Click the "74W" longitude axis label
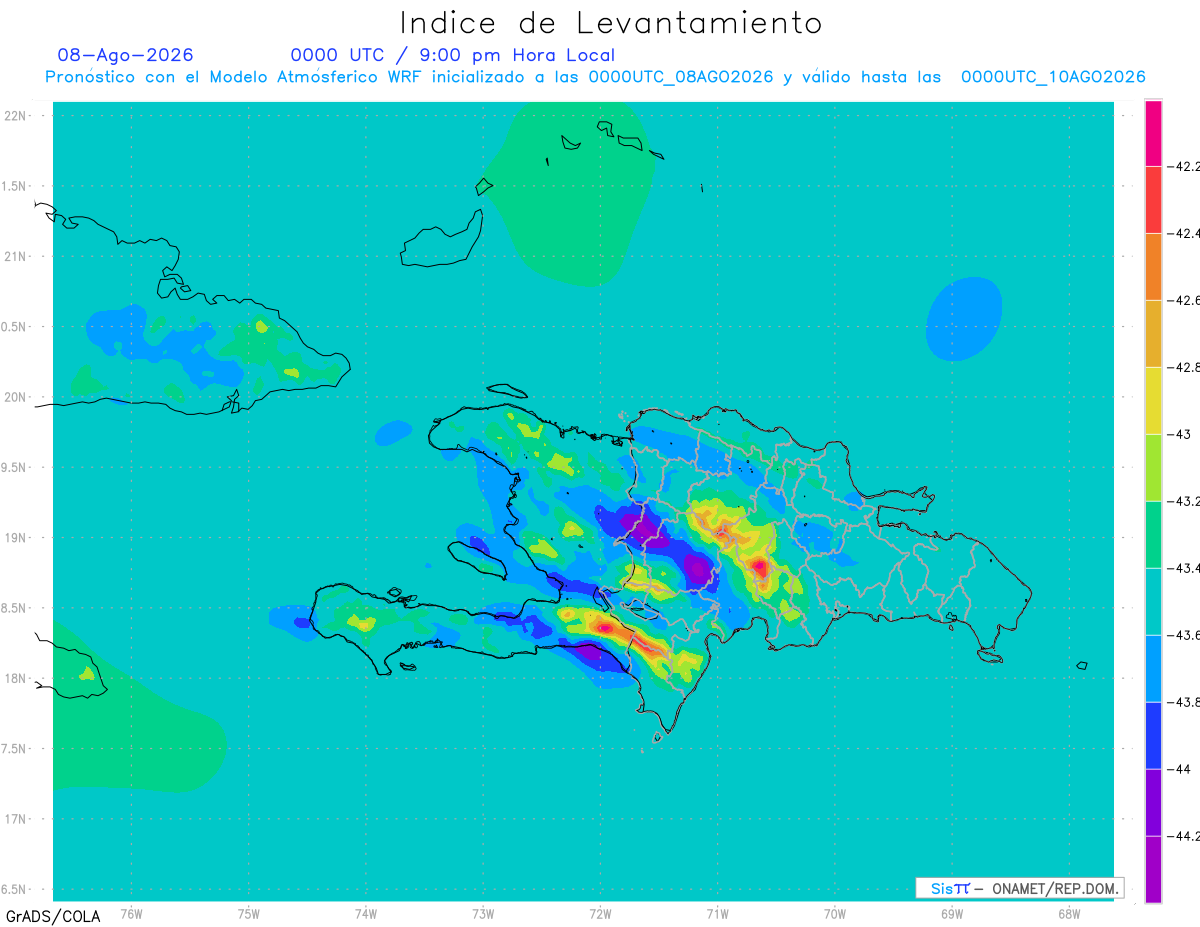 366,913
